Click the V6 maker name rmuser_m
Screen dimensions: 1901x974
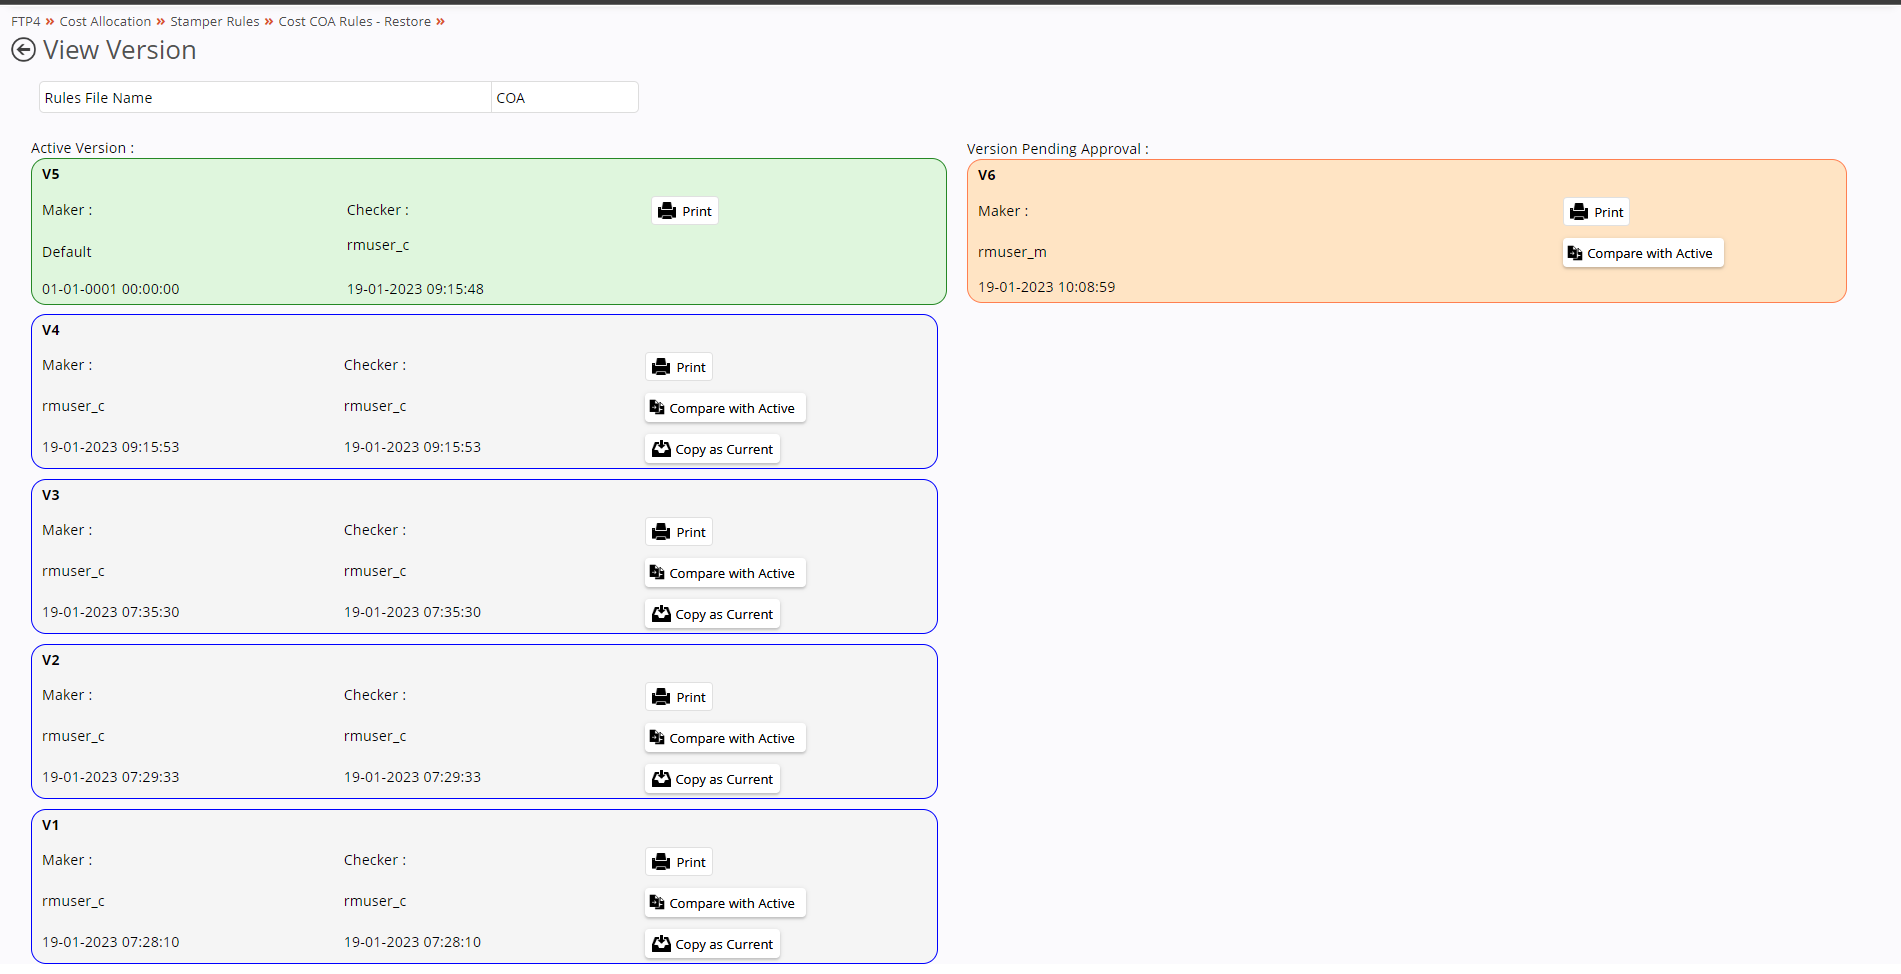point(1012,252)
